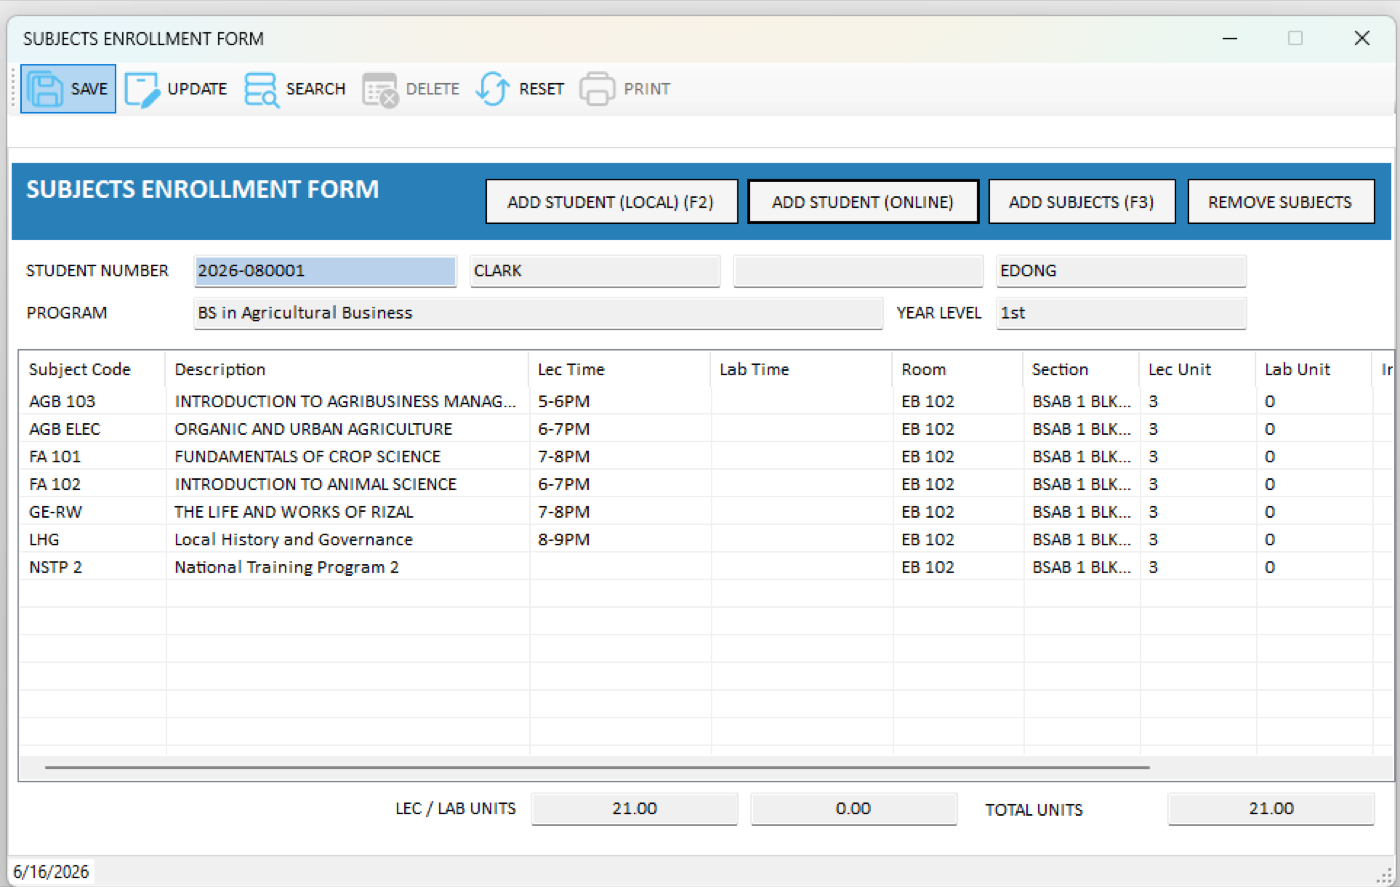The height and width of the screenshot is (887, 1400).
Task: Click the Description column header
Action: (x=347, y=369)
